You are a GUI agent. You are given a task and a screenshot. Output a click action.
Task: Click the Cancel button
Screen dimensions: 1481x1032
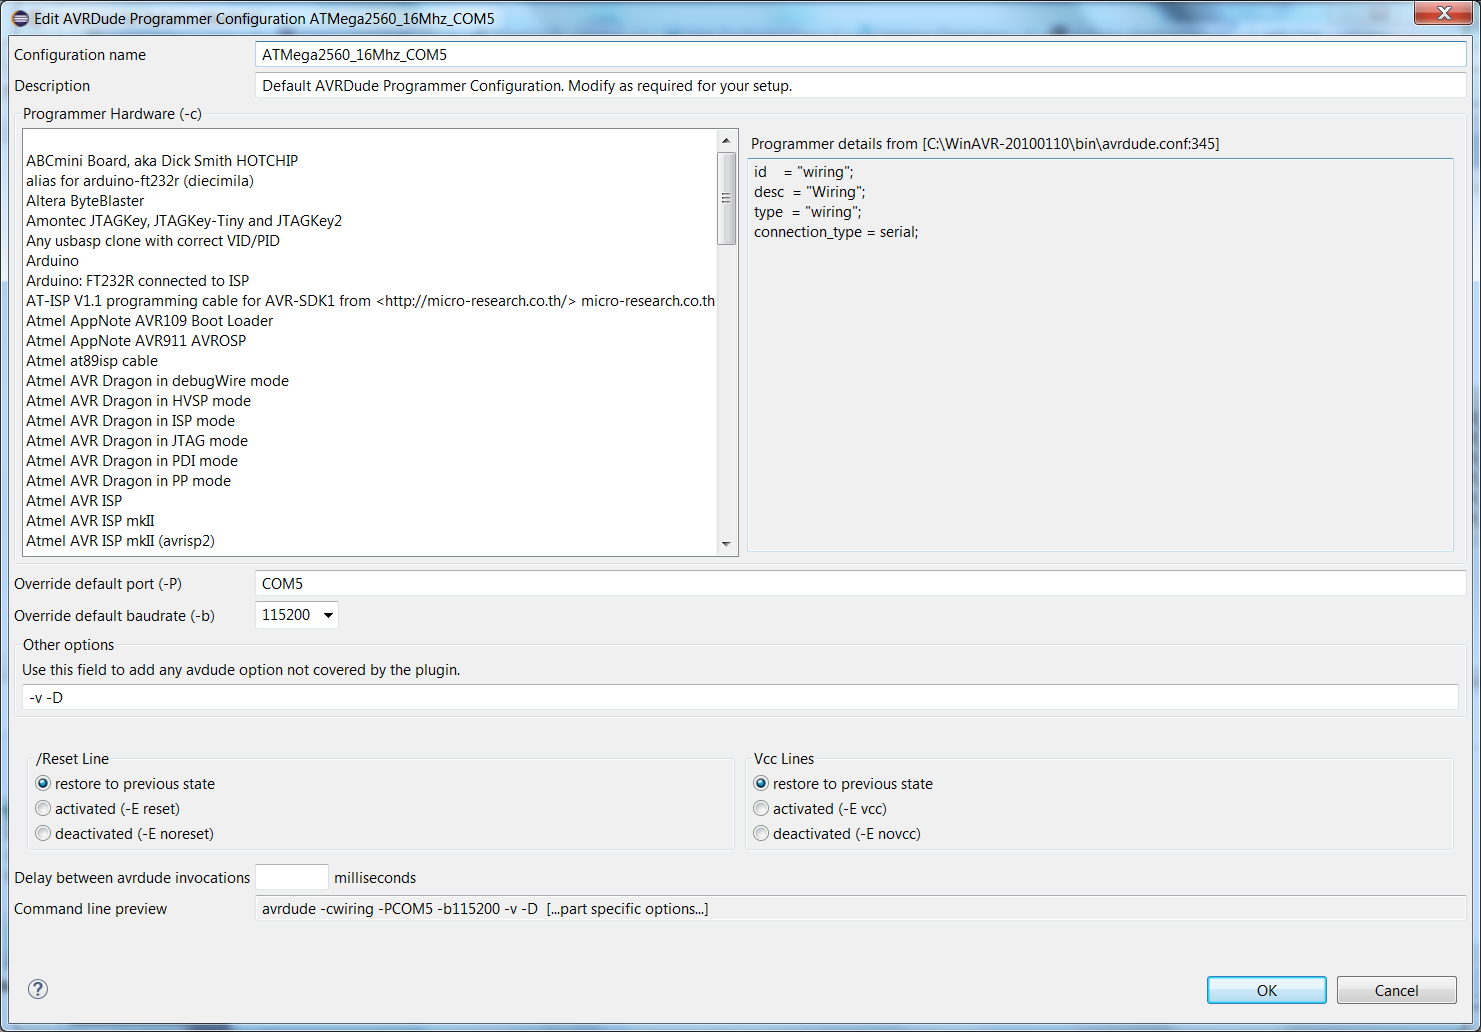point(1396,990)
